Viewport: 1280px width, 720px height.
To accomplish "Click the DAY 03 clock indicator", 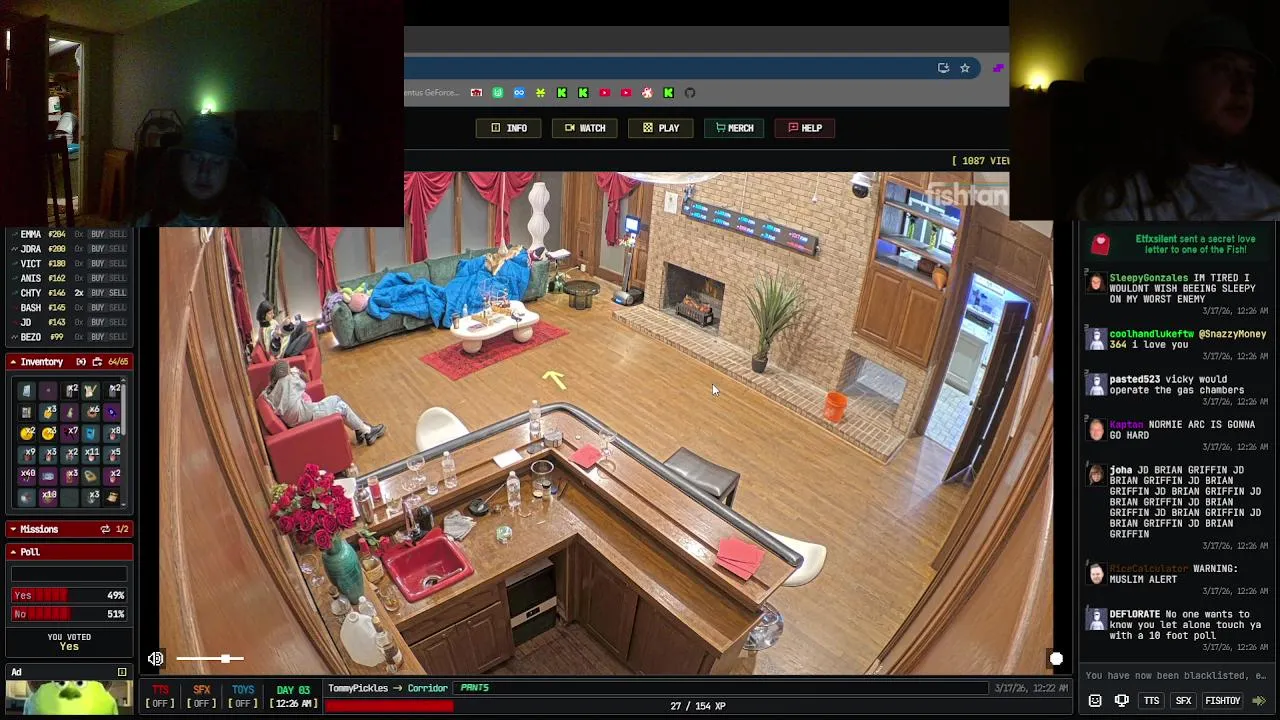I will (293, 697).
